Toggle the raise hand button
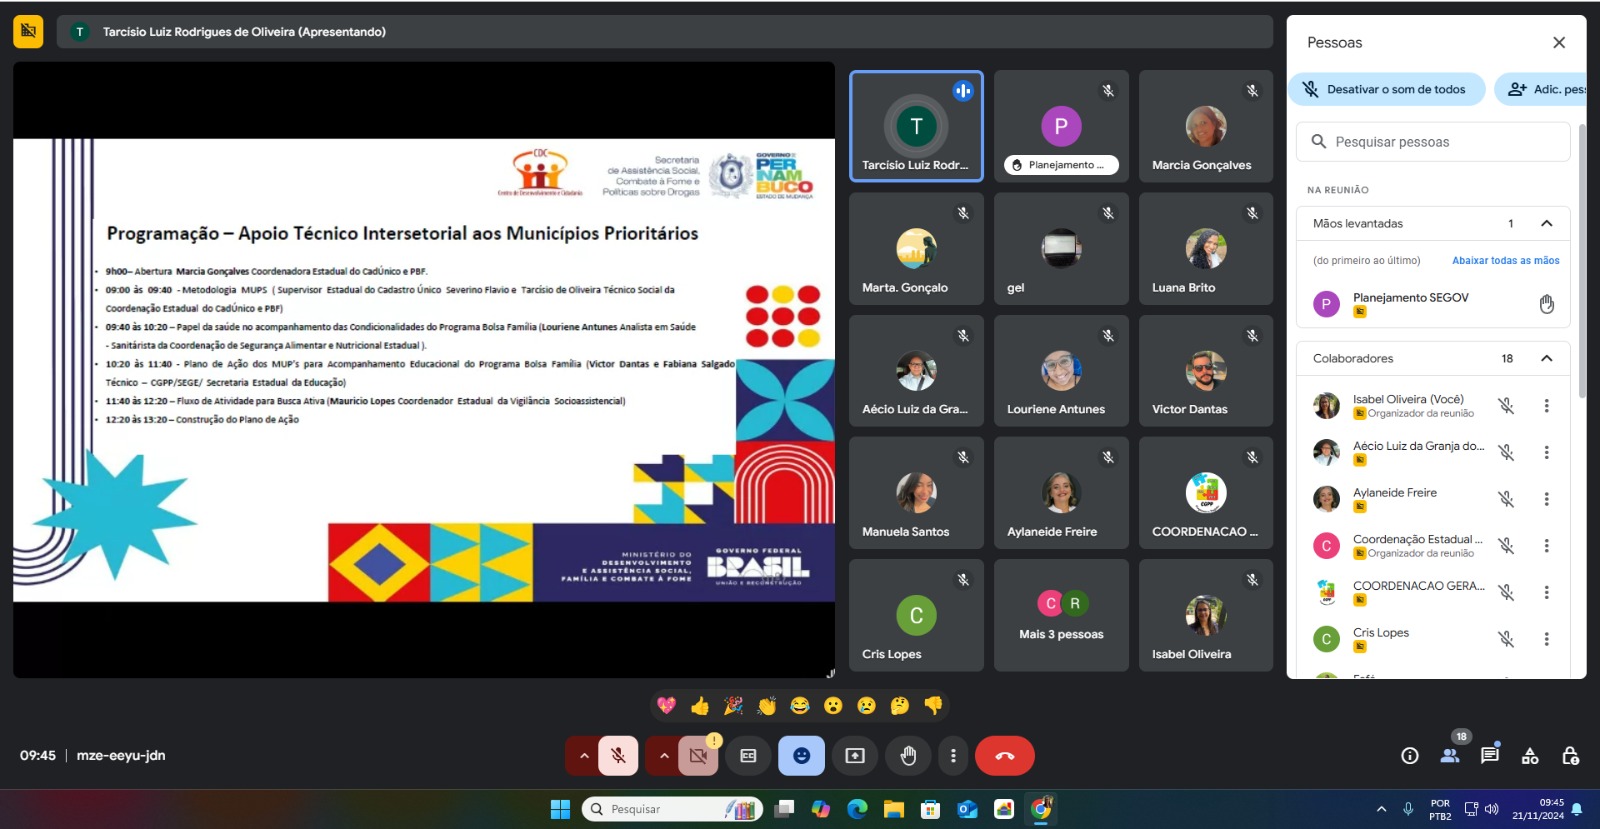Viewport: 1600px width, 829px height. pyautogui.click(x=908, y=756)
